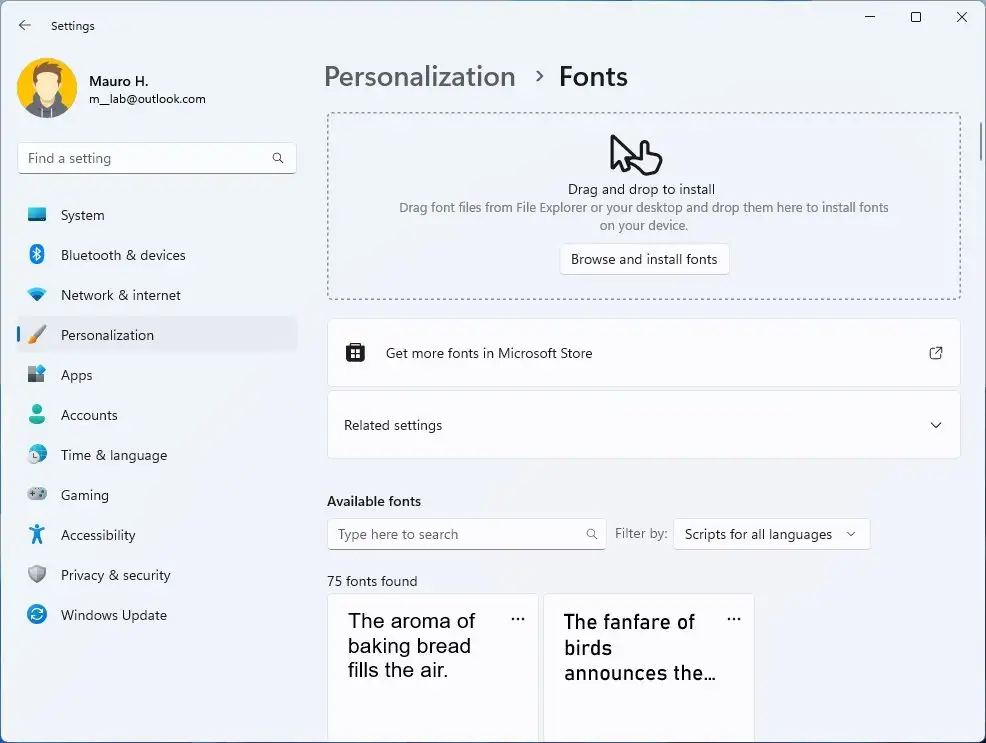The width and height of the screenshot is (986, 743).
Task: Go to Apps settings page
Action: tap(76, 375)
